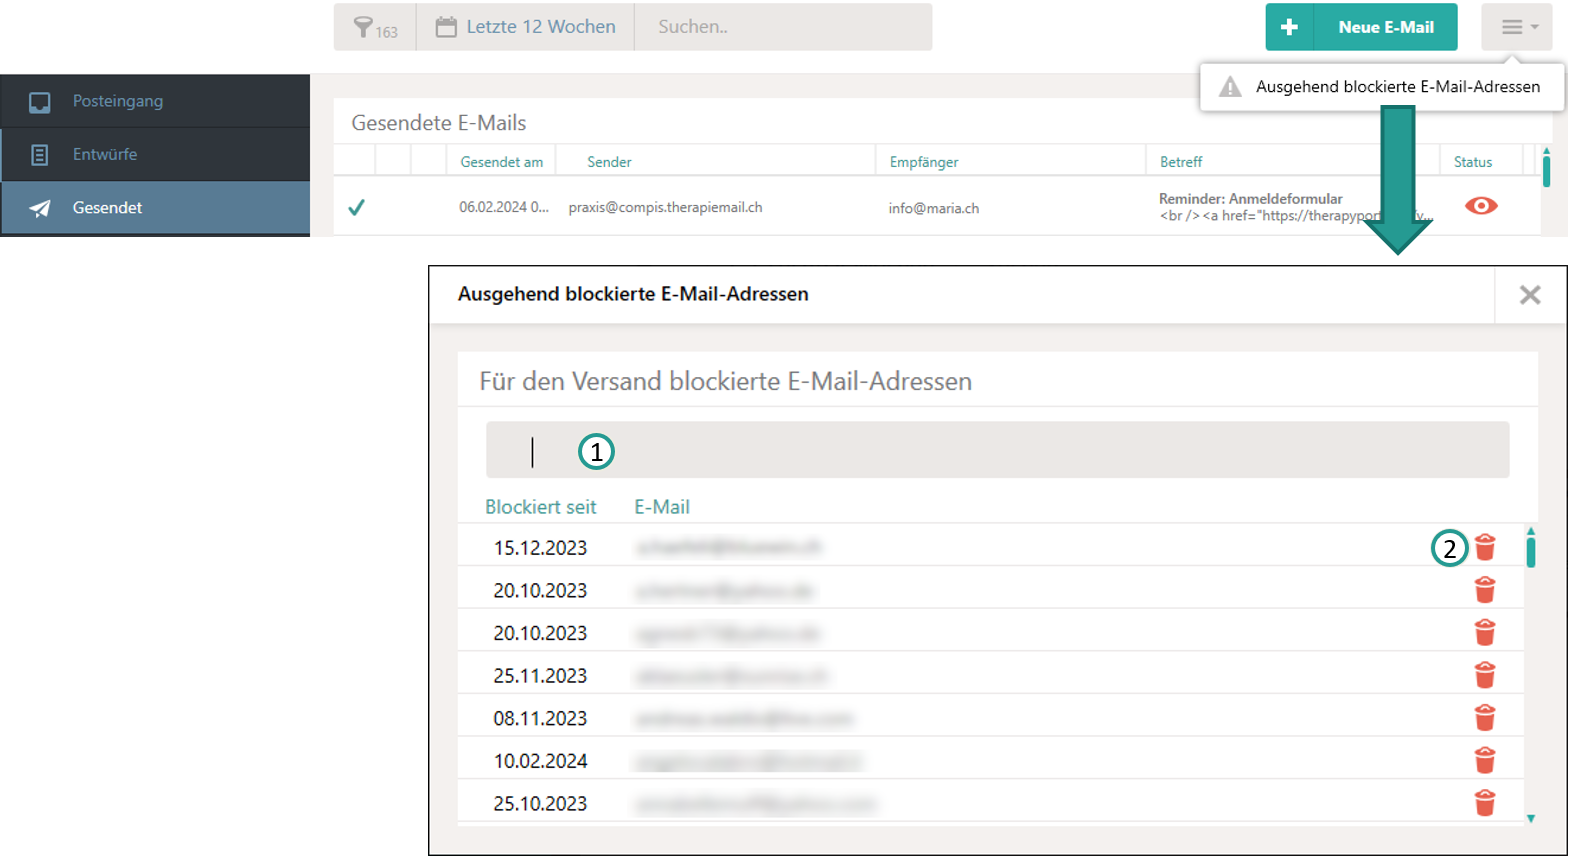Open the Entwürfe folder
Image resolution: width=1570 pixels, height=858 pixels.
click(155, 154)
